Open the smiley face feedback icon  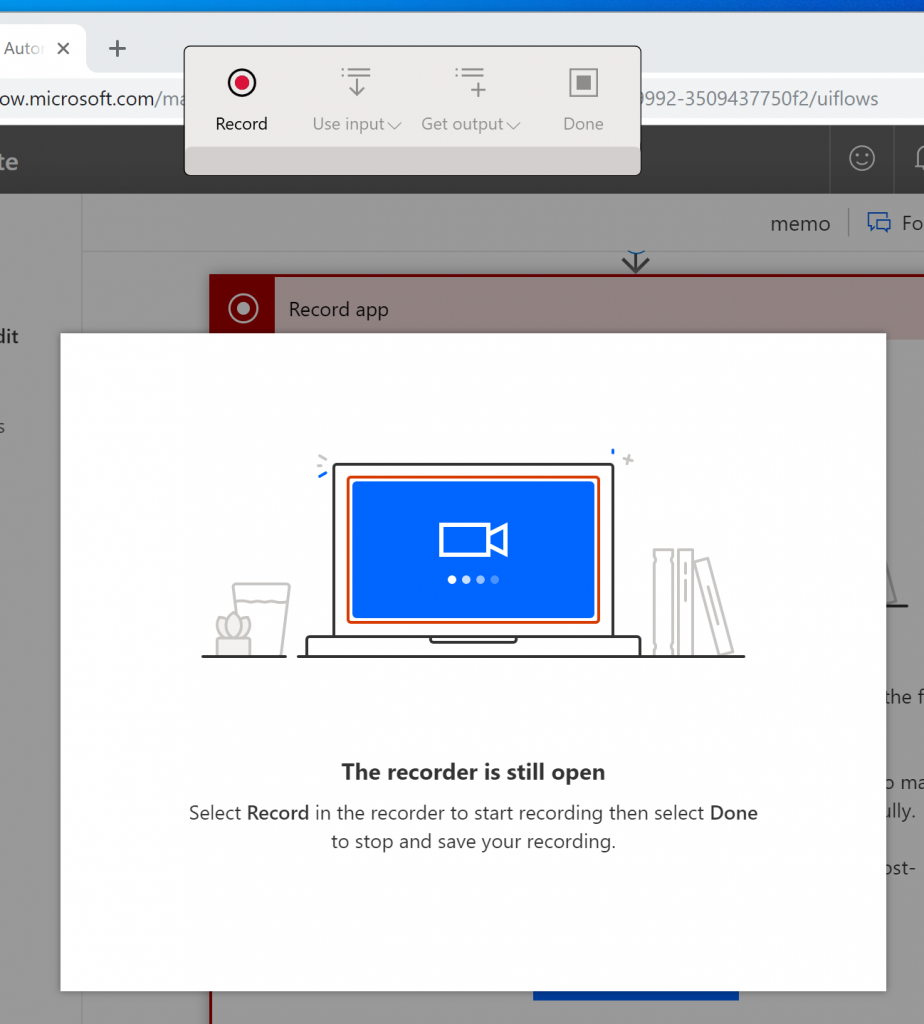coord(861,158)
